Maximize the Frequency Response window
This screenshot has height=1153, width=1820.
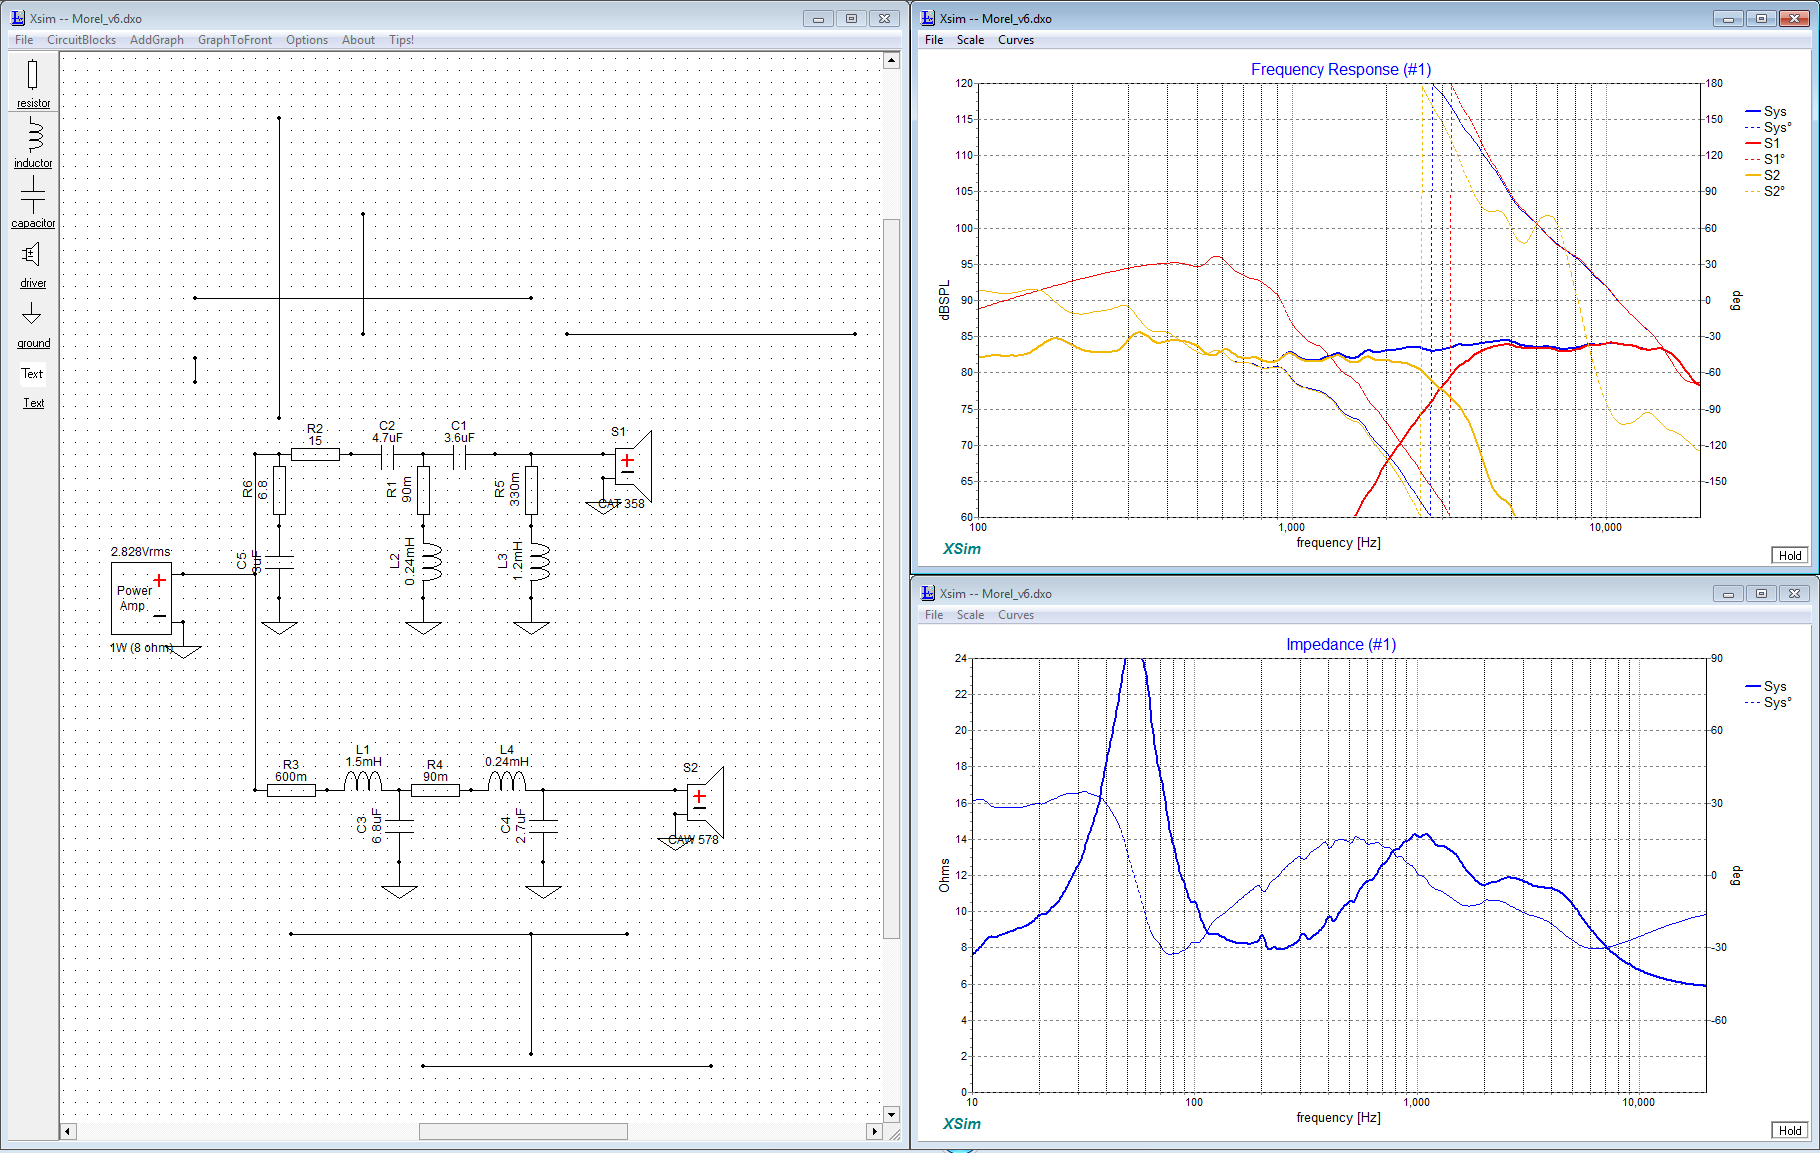[1761, 18]
